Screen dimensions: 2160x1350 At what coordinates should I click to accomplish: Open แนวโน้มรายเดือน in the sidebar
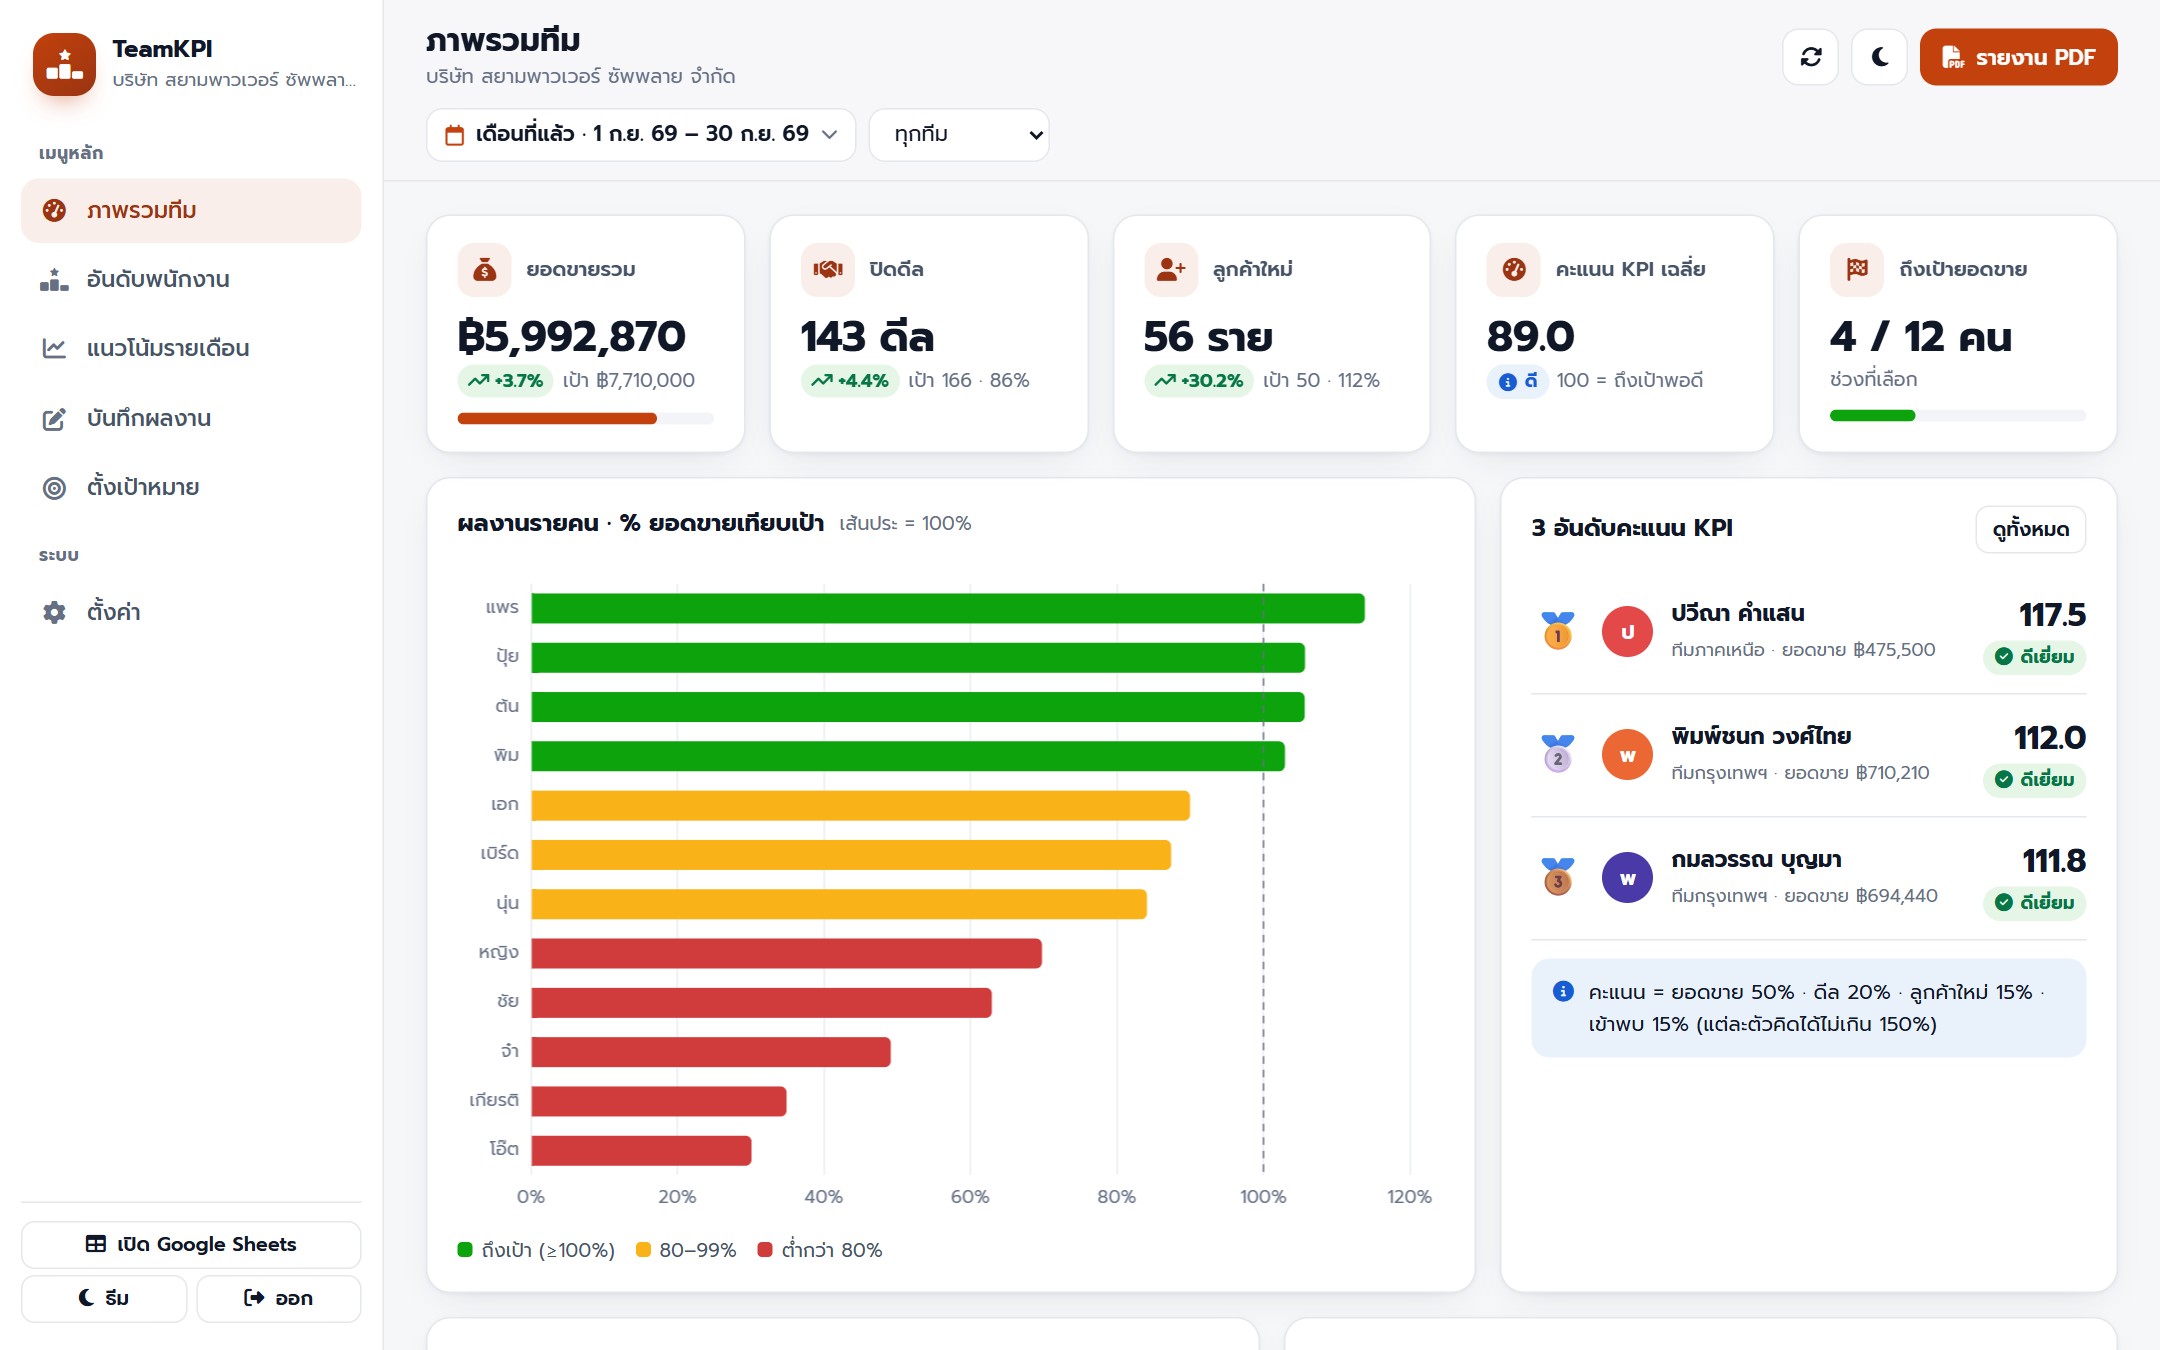tap(191, 349)
